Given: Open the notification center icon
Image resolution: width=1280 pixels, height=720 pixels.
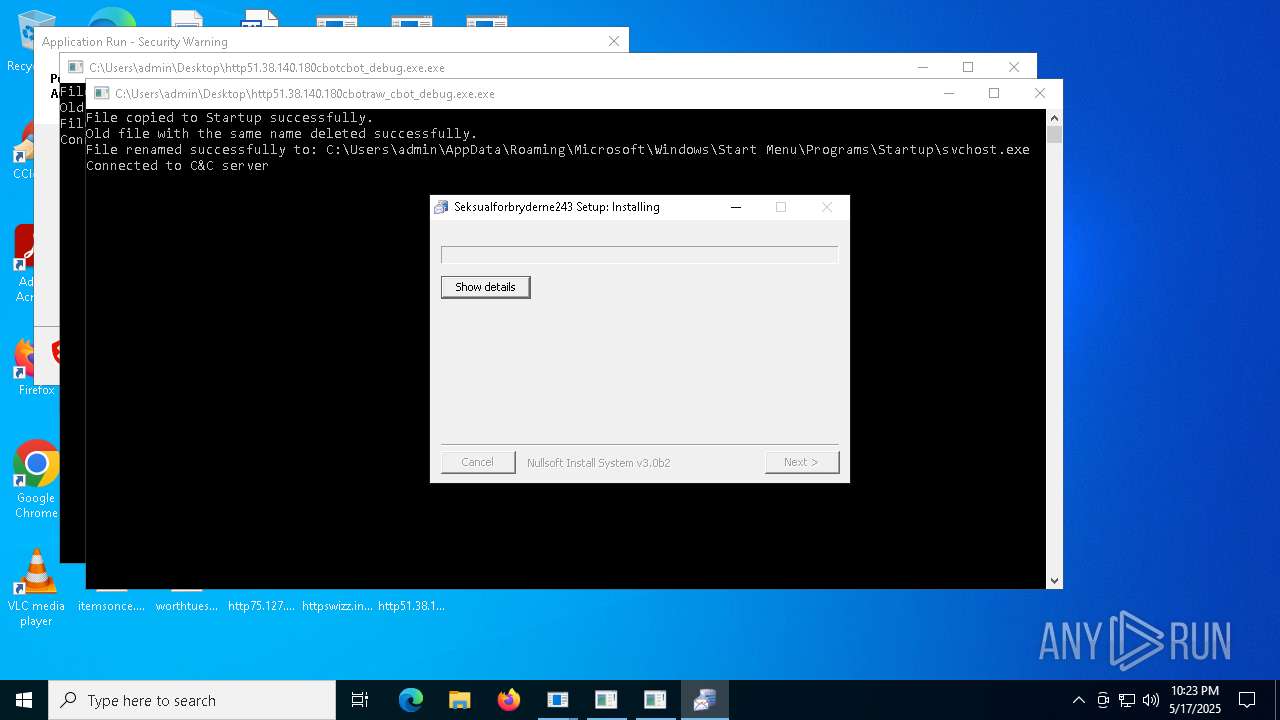Looking at the screenshot, I should coord(1247,700).
